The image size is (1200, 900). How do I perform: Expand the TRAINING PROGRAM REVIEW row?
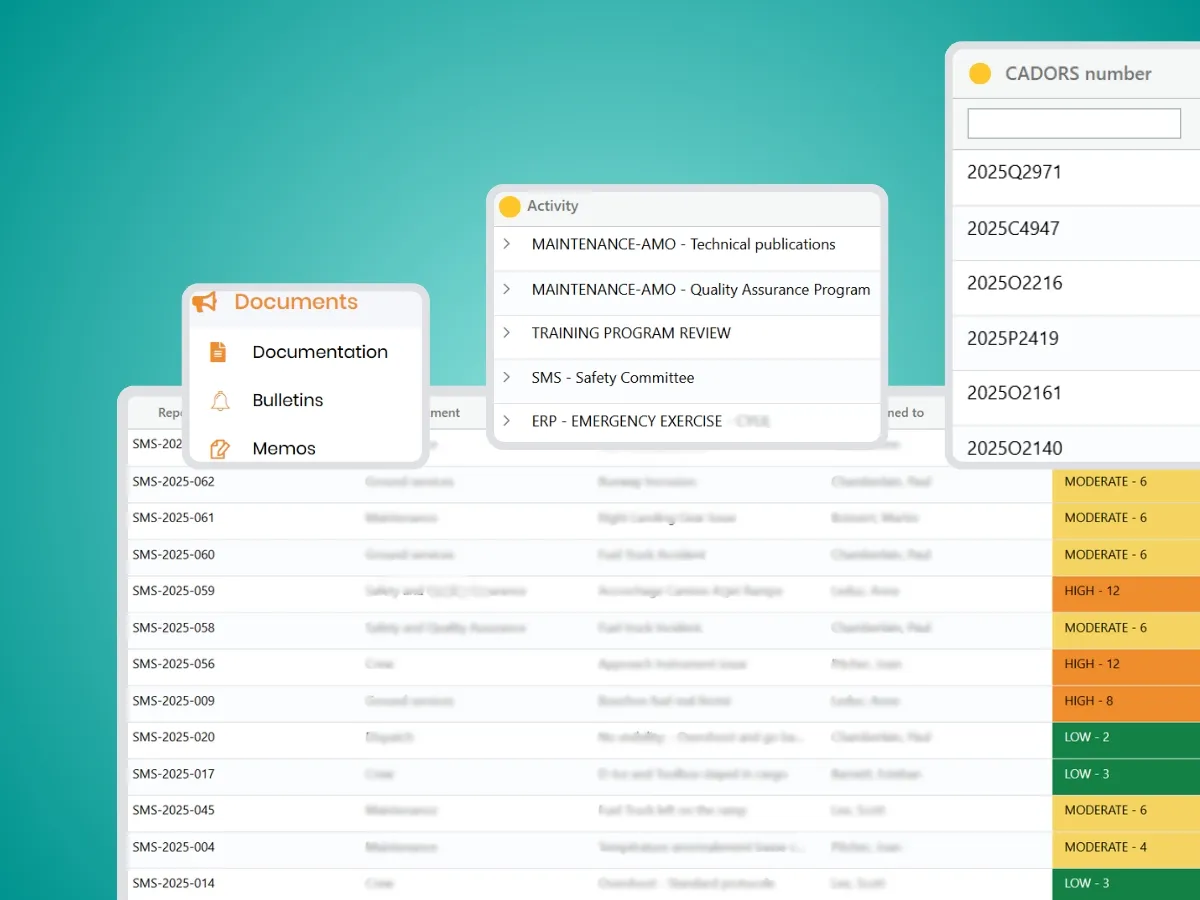pos(507,333)
